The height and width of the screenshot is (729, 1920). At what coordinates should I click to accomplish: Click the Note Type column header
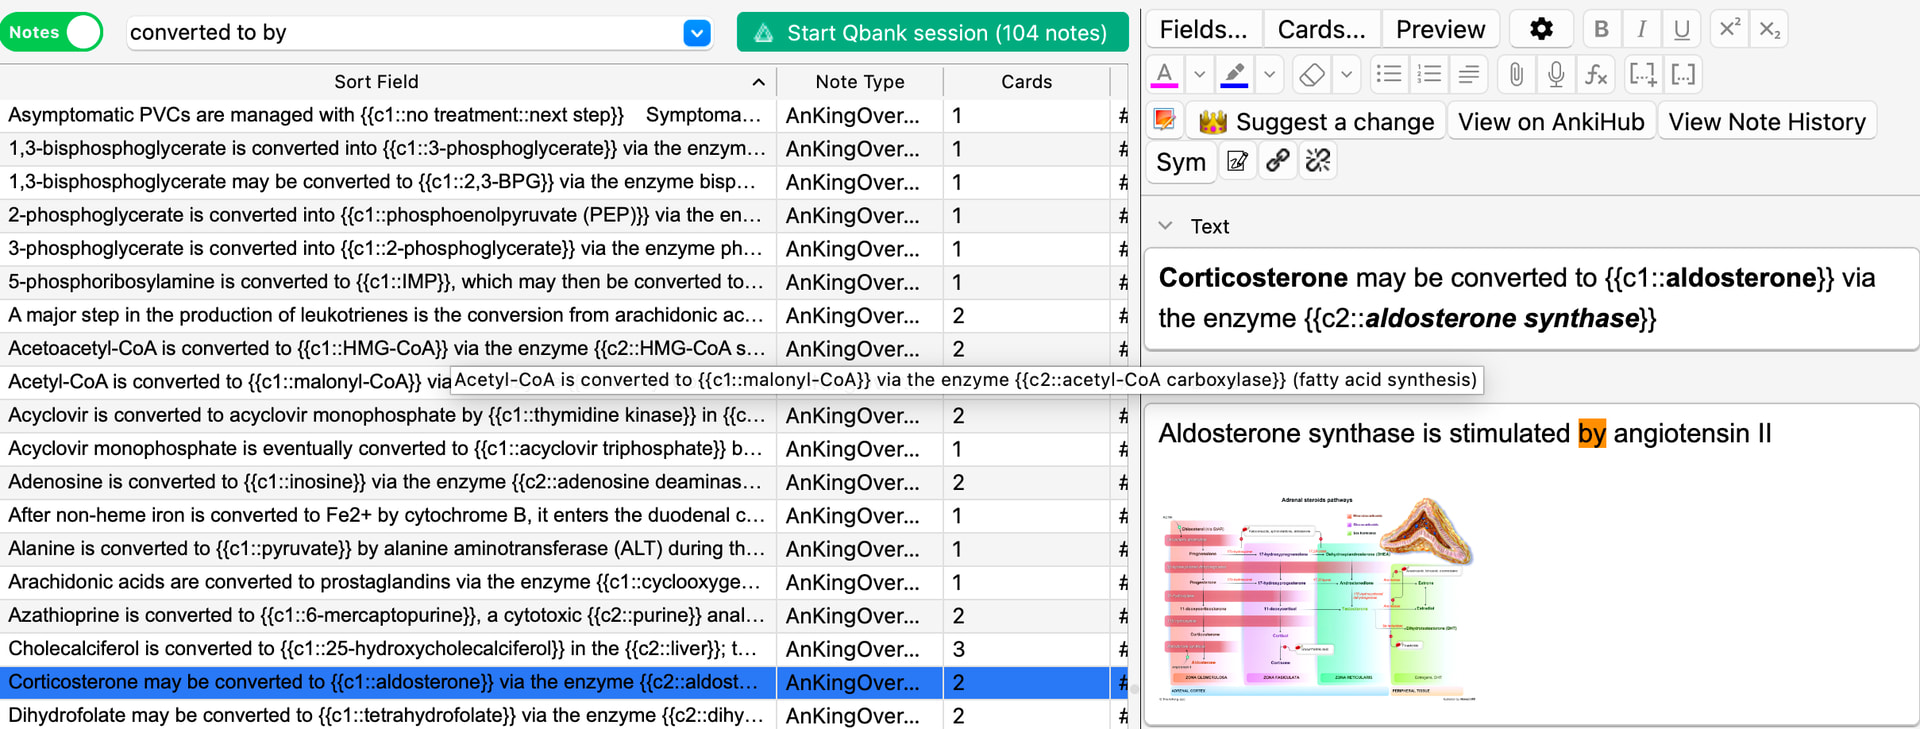point(859,82)
